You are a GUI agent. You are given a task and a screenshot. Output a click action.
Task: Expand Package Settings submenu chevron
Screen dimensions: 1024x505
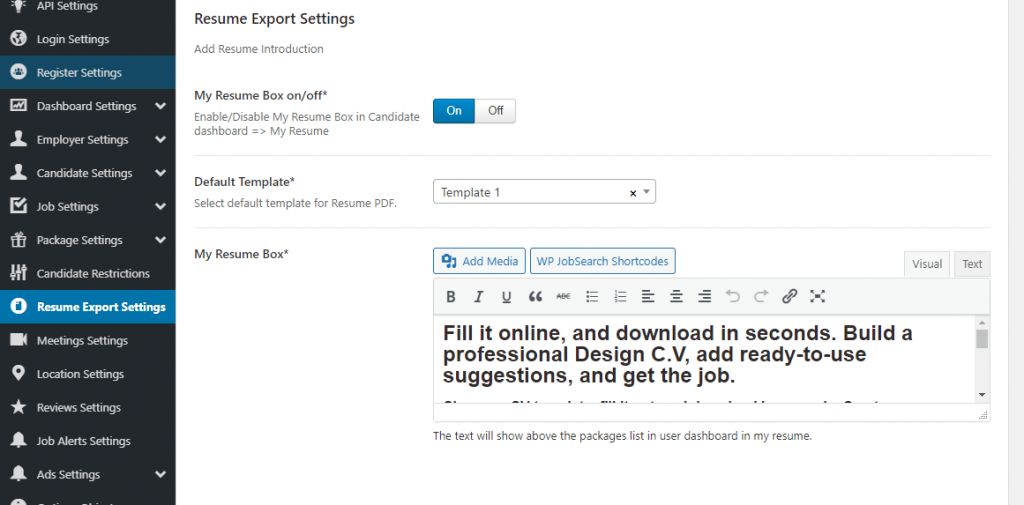[x=161, y=240]
